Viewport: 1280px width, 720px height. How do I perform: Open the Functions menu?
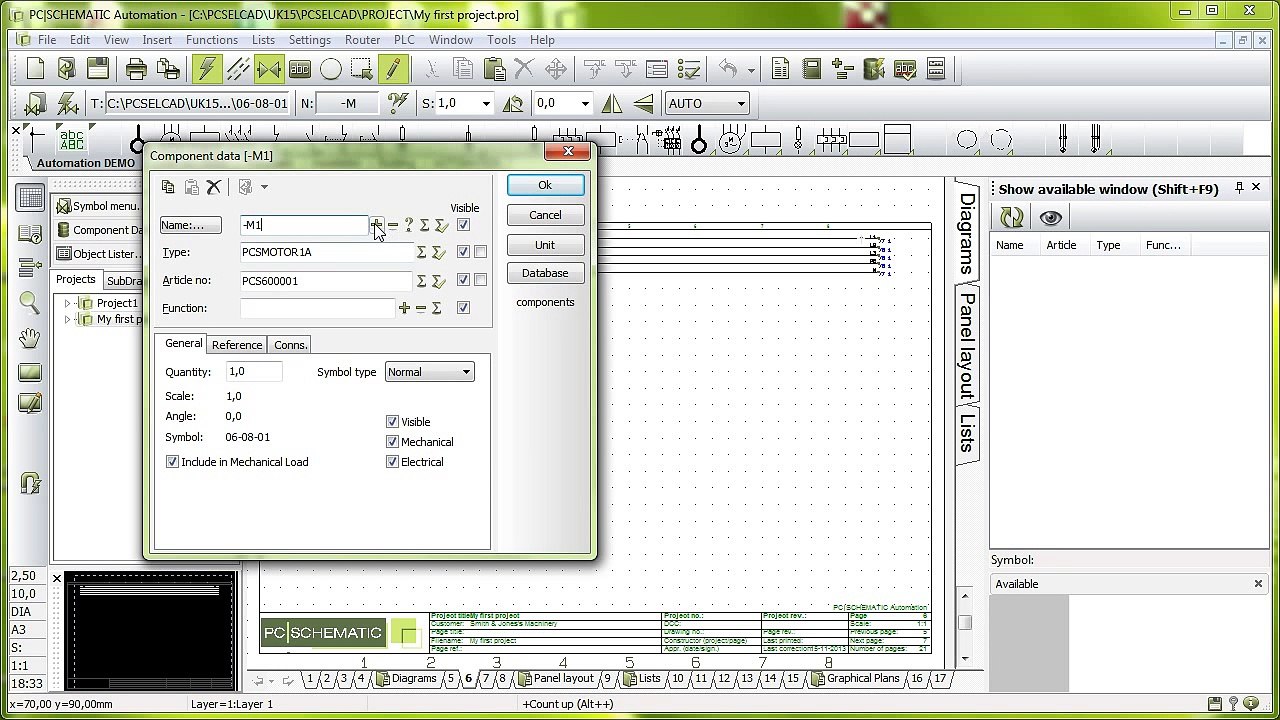212,40
